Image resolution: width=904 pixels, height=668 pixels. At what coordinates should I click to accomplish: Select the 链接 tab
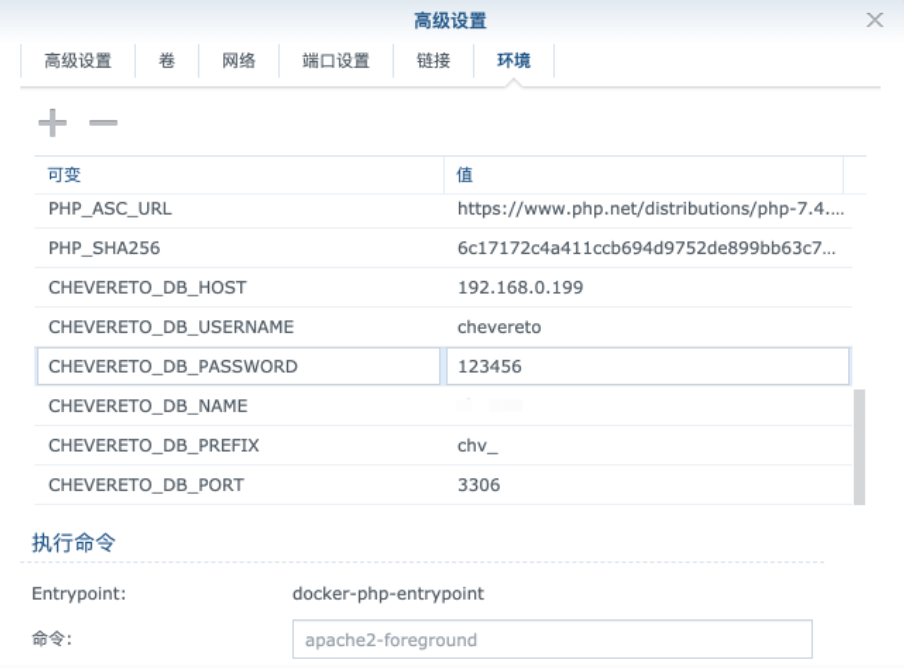click(x=433, y=61)
